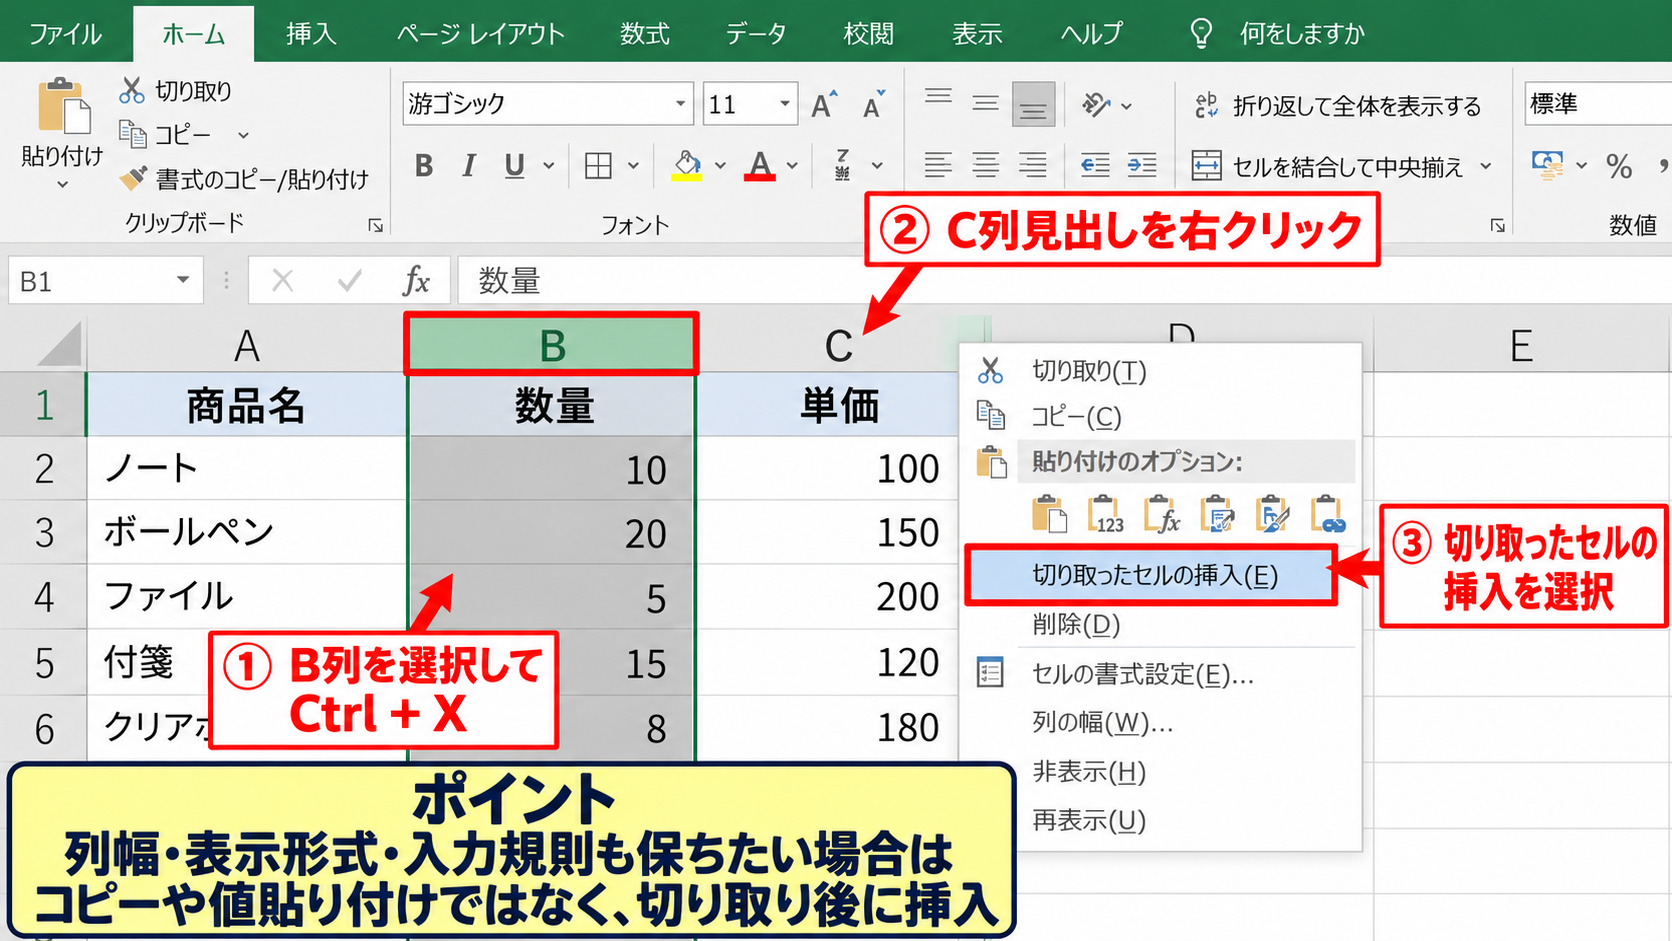Click the Copy (コピー) ribbon button

click(x=166, y=134)
